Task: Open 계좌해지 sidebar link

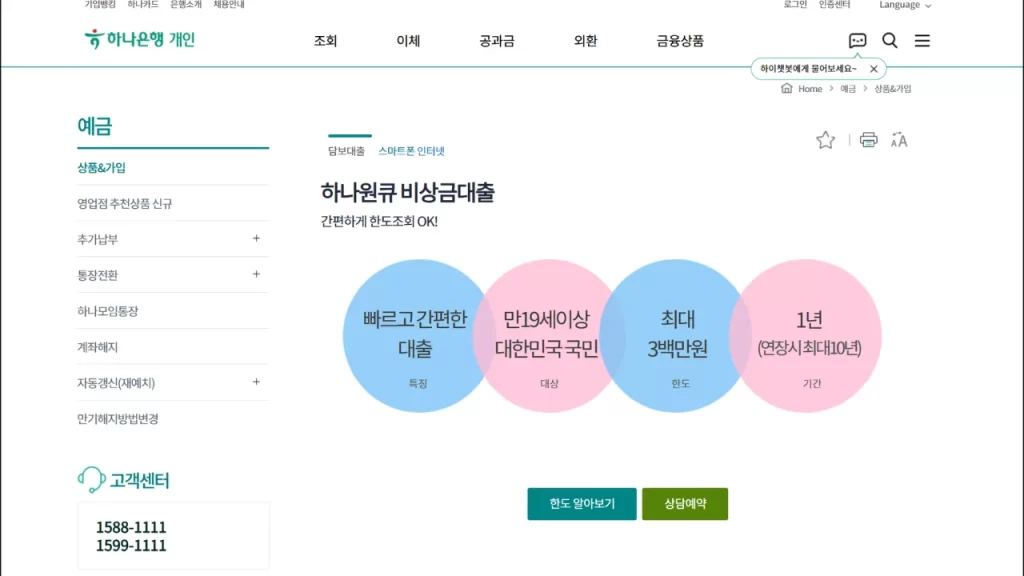Action: point(97,347)
